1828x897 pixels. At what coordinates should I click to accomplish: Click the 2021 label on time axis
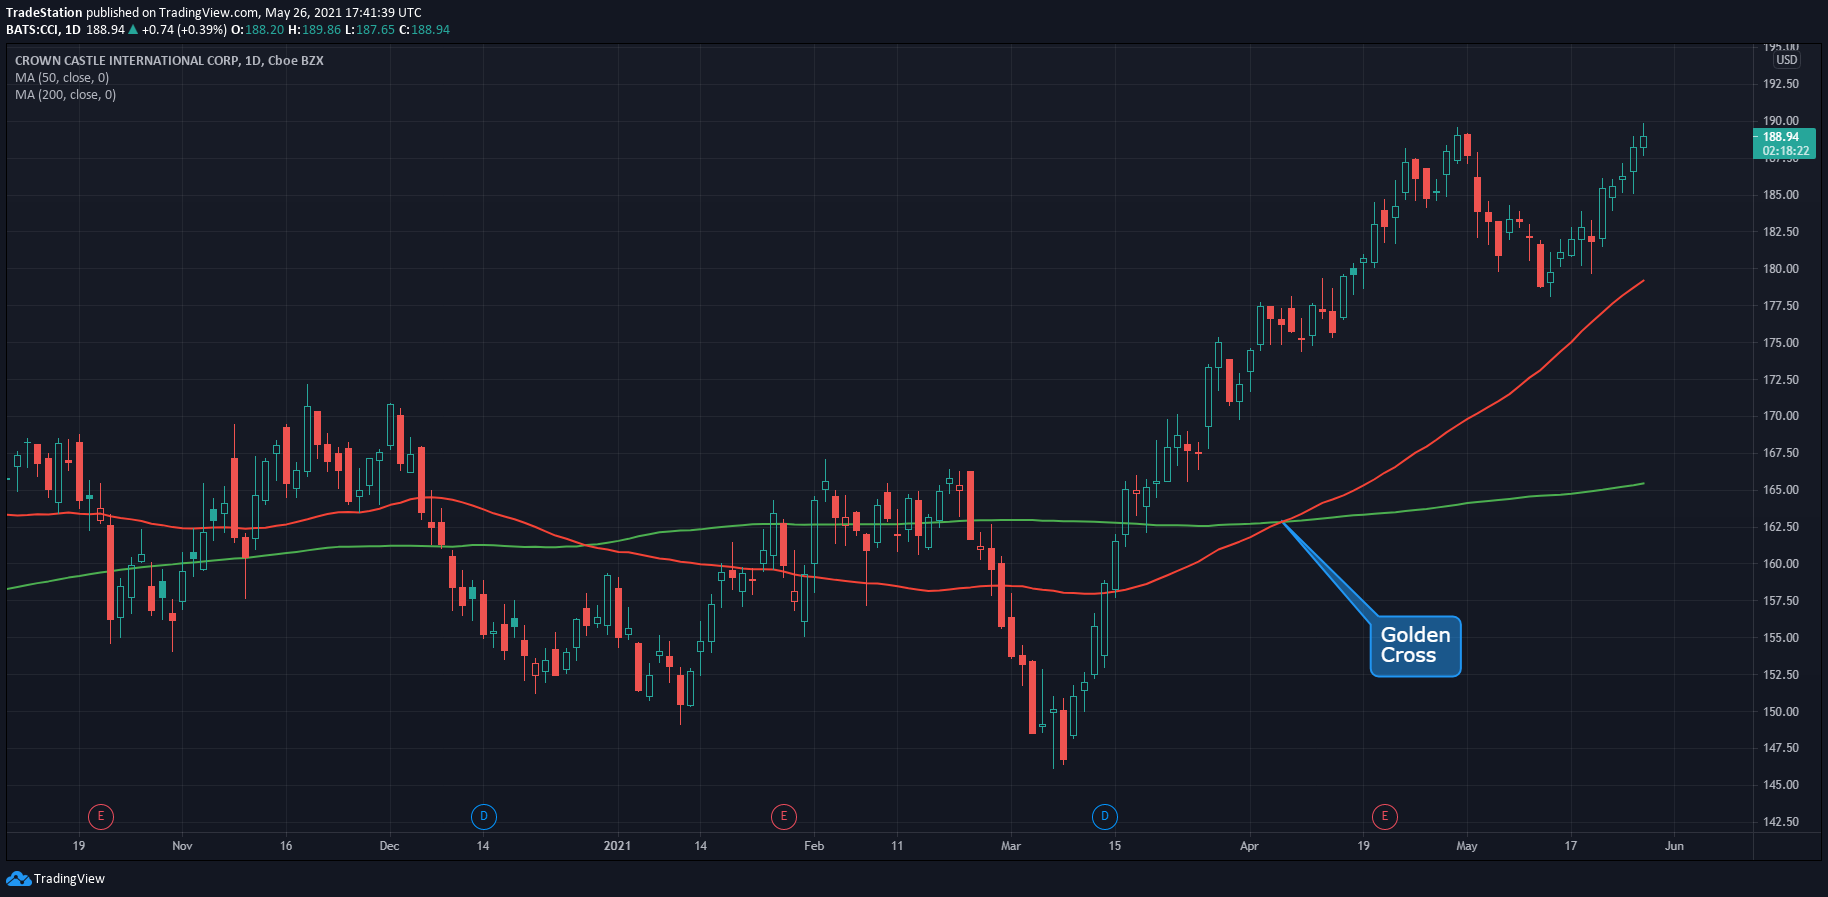coord(617,845)
